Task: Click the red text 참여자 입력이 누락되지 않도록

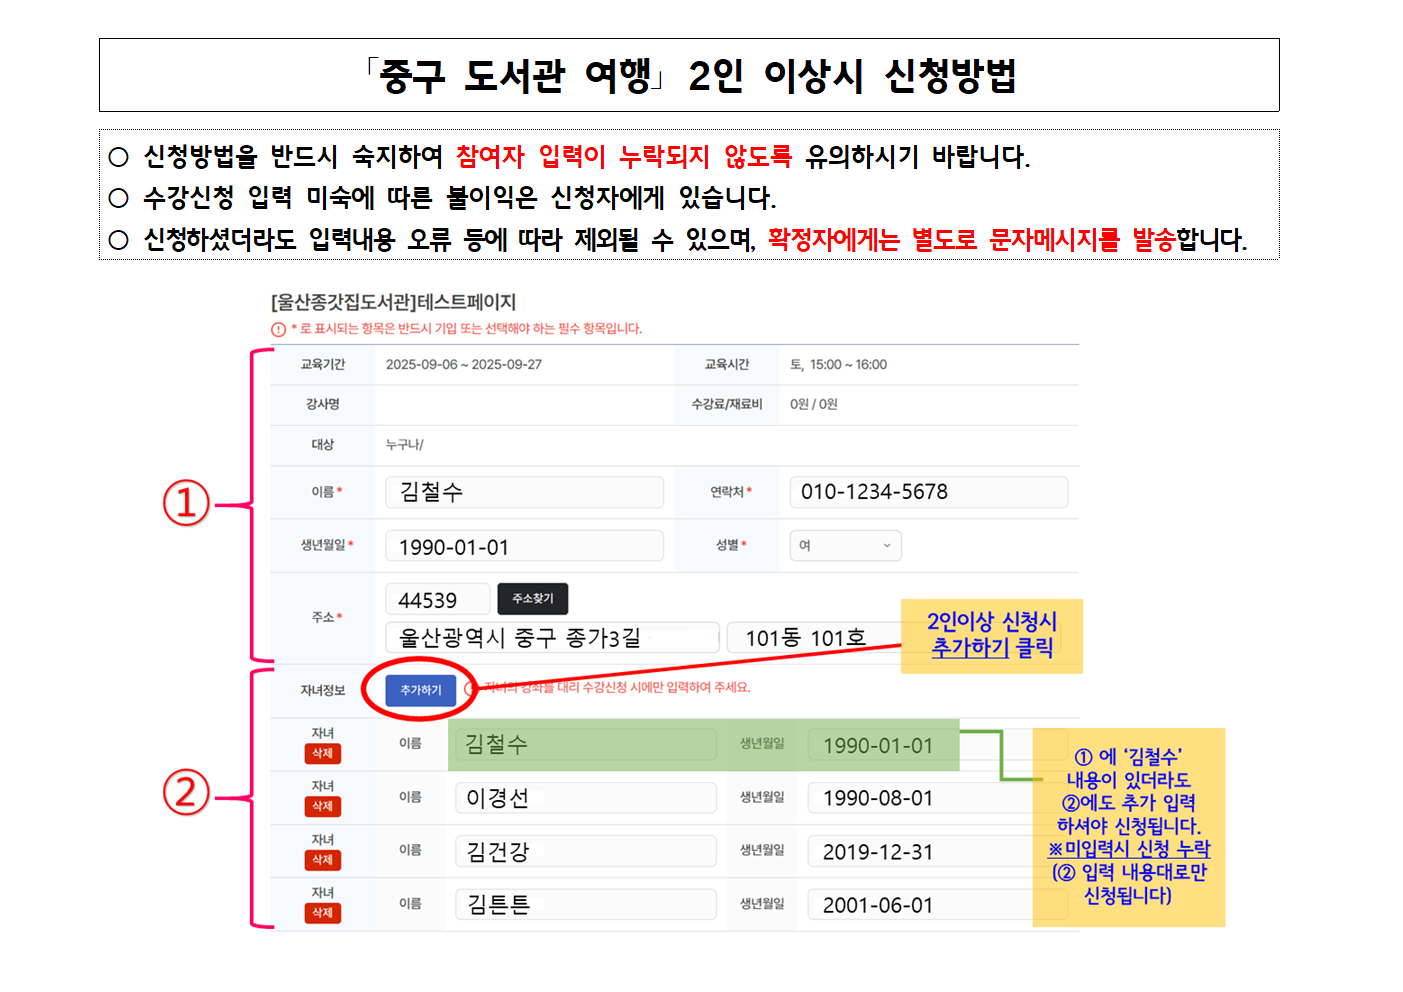Action: tap(624, 156)
